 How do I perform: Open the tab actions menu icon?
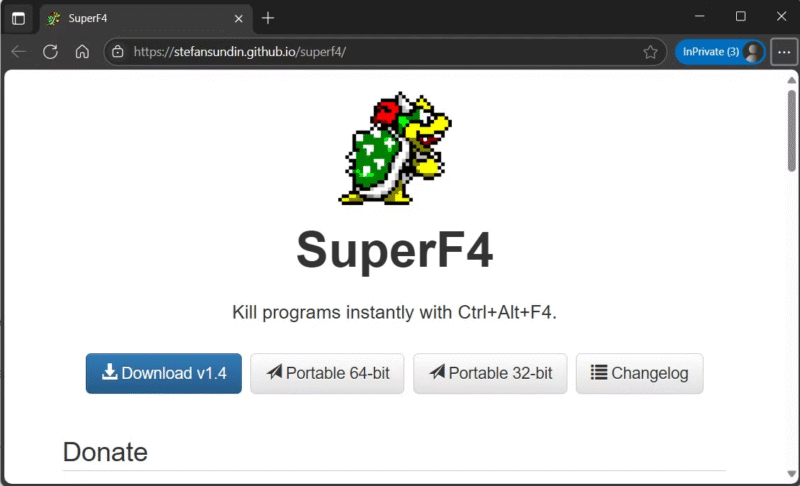click(x=18, y=18)
